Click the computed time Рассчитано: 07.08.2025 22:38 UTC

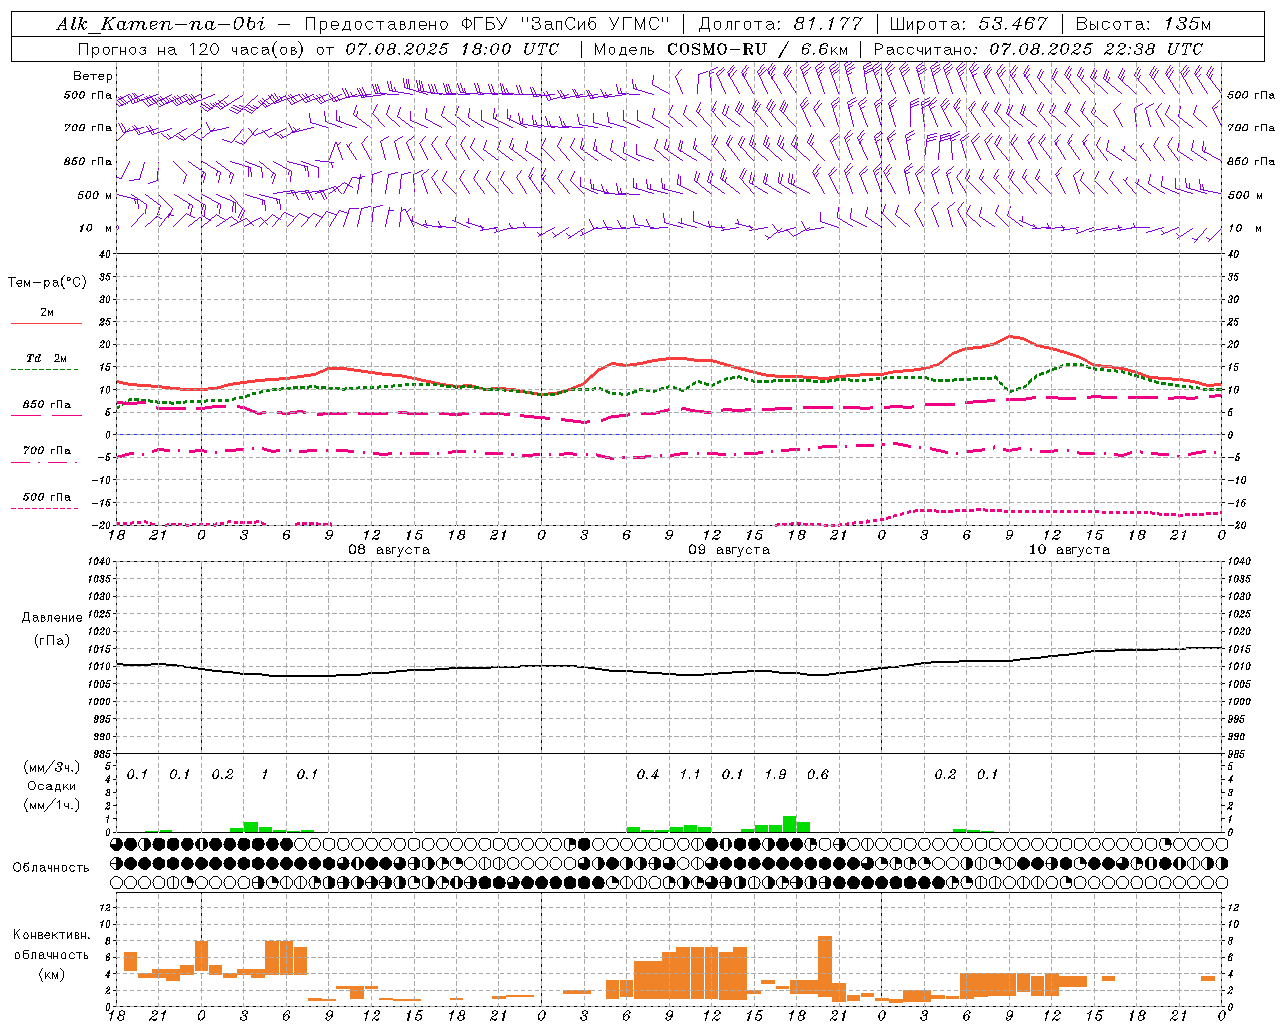click(1038, 48)
